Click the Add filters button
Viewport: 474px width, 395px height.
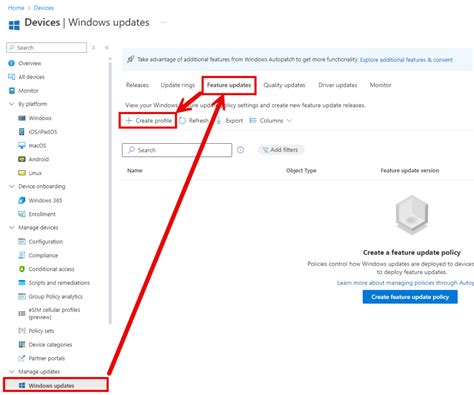281,150
